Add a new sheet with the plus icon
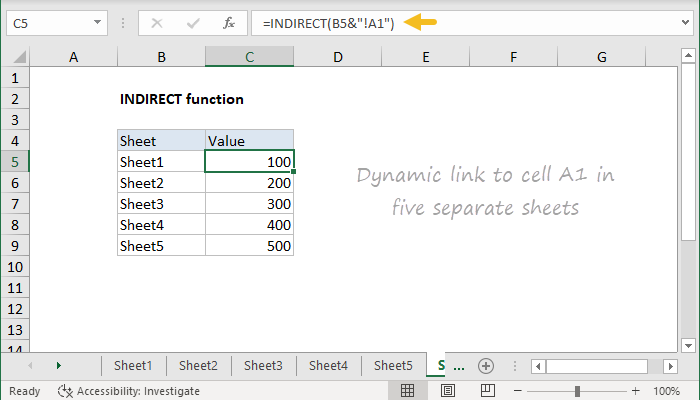 (486, 366)
